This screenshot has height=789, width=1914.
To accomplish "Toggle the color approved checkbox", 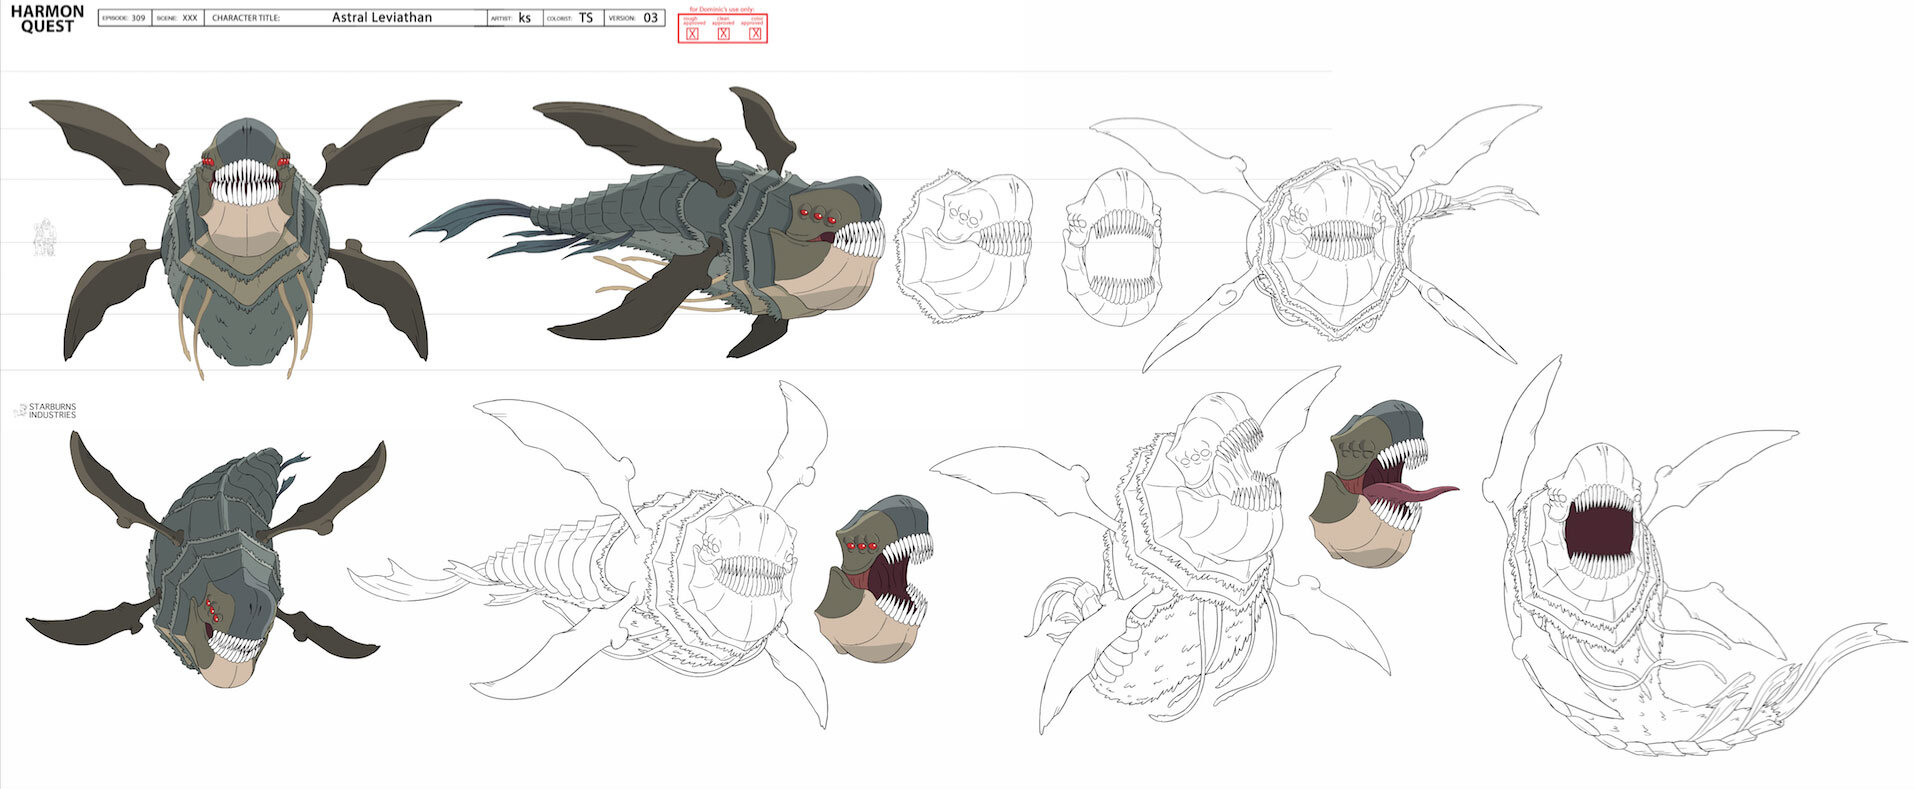I will (755, 34).
